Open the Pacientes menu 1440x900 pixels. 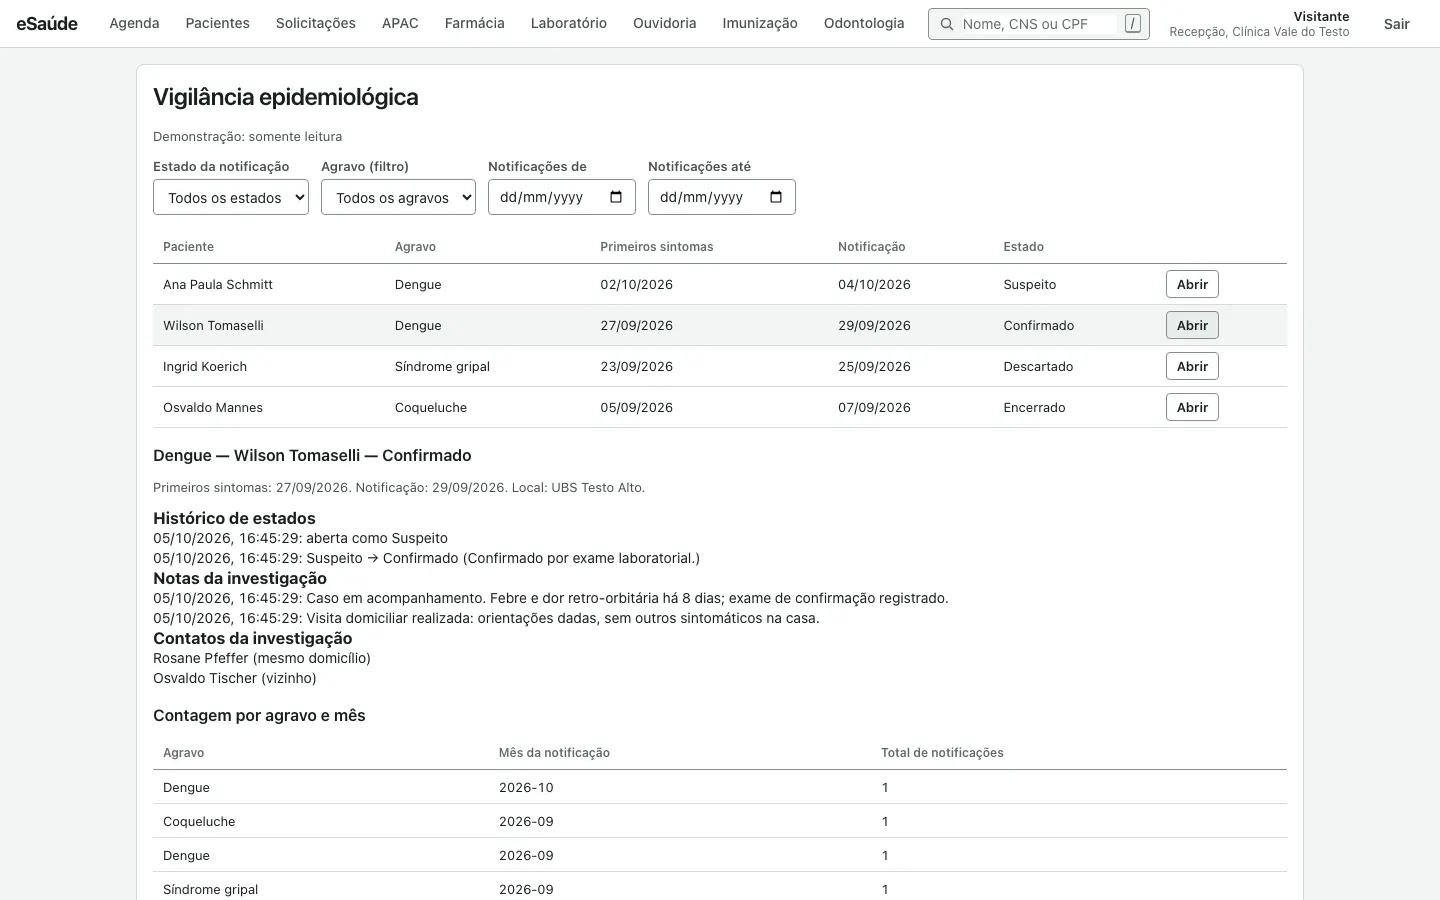click(217, 23)
